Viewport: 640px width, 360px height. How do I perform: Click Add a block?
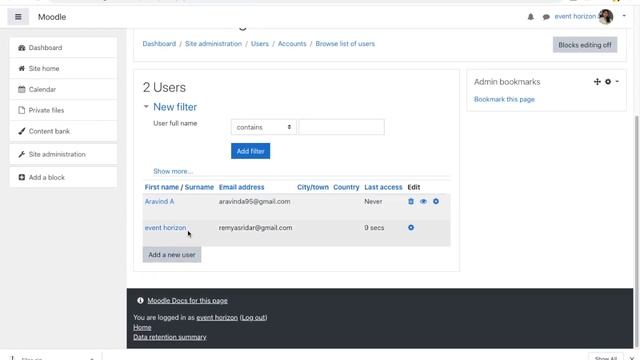pyautogui.click(x=63, y=177)
